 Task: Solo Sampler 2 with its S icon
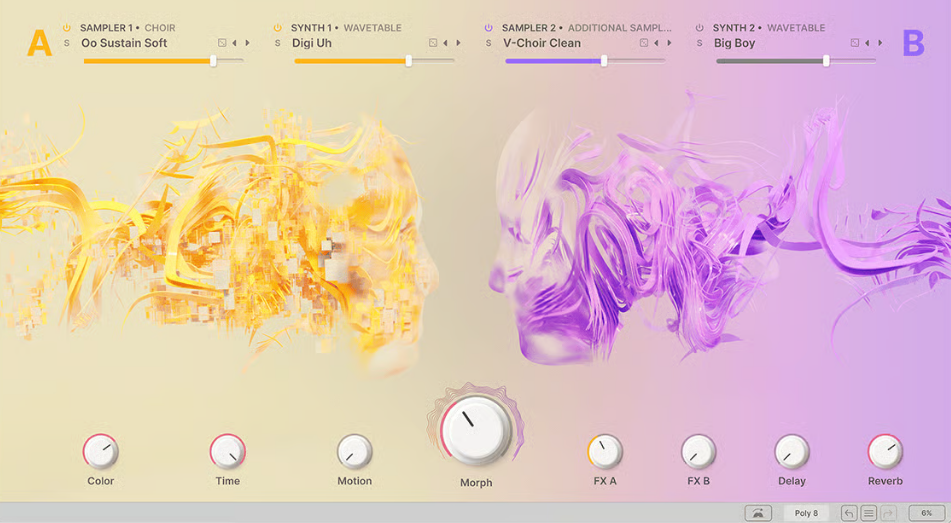489,43
